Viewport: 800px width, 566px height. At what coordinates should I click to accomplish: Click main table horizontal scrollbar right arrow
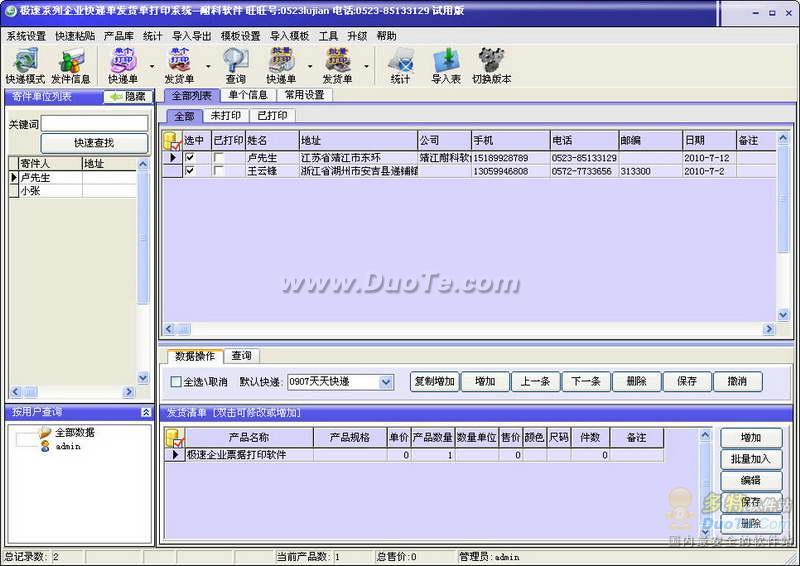pyautogui.click(x=769, y=329)
